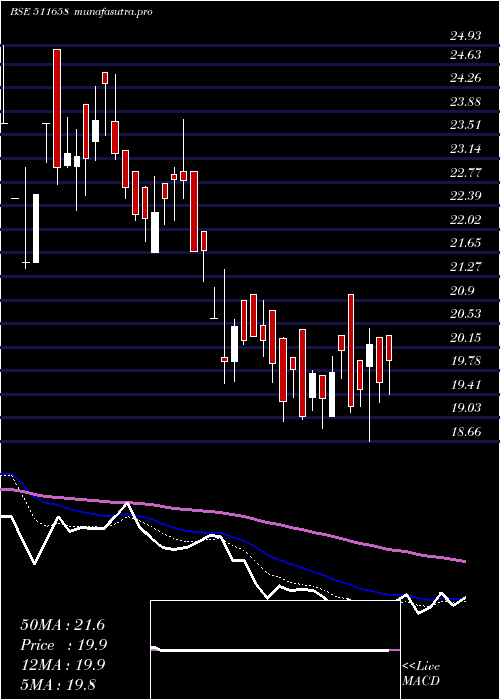
Task: Click the 5MA : 19.8 readout
Action: pos(58,684)
